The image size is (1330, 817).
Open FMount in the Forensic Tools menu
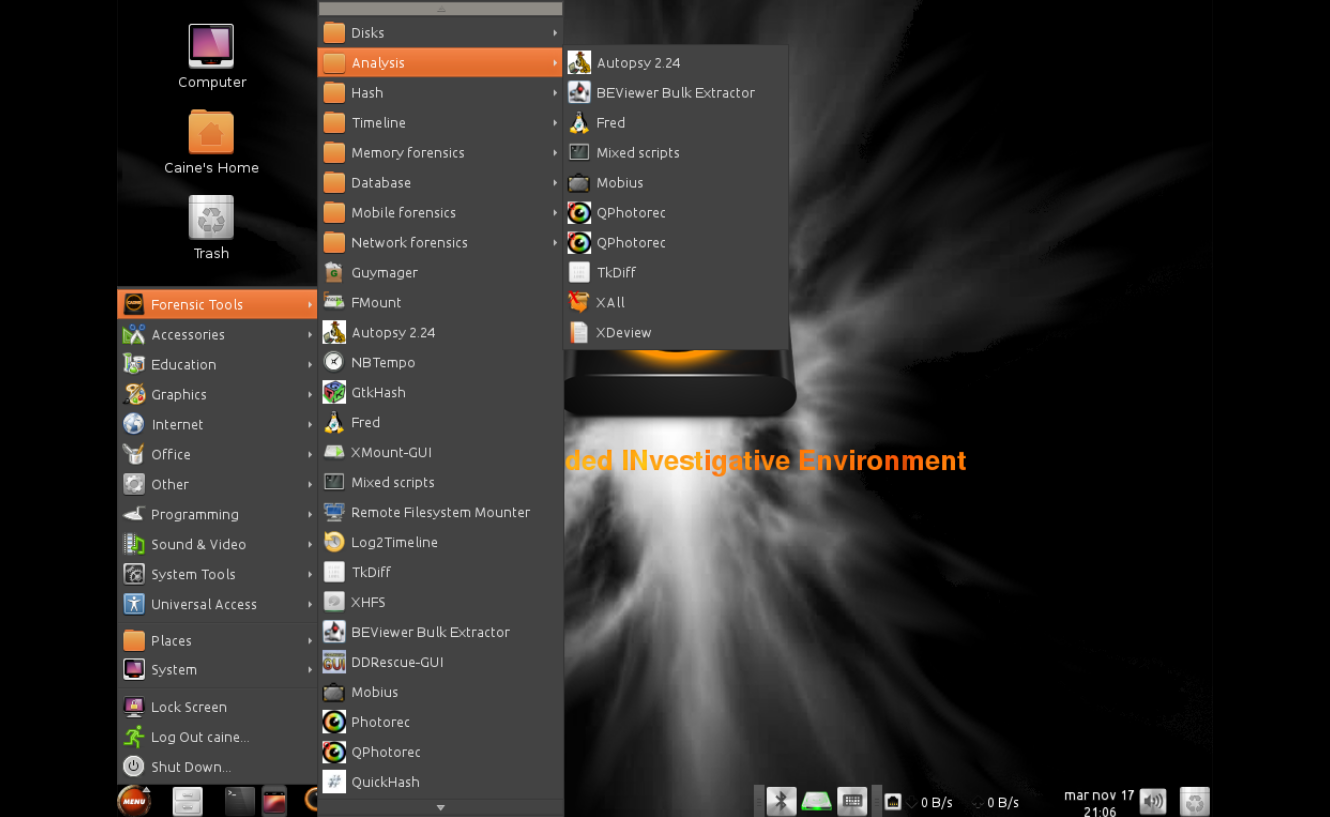[x=440, y=302]
